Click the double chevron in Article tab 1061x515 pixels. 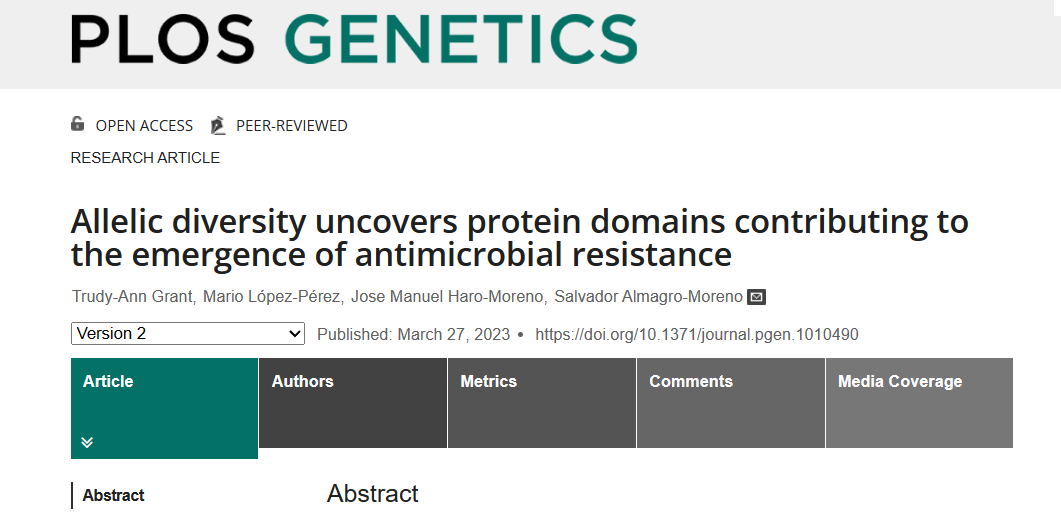87,443
